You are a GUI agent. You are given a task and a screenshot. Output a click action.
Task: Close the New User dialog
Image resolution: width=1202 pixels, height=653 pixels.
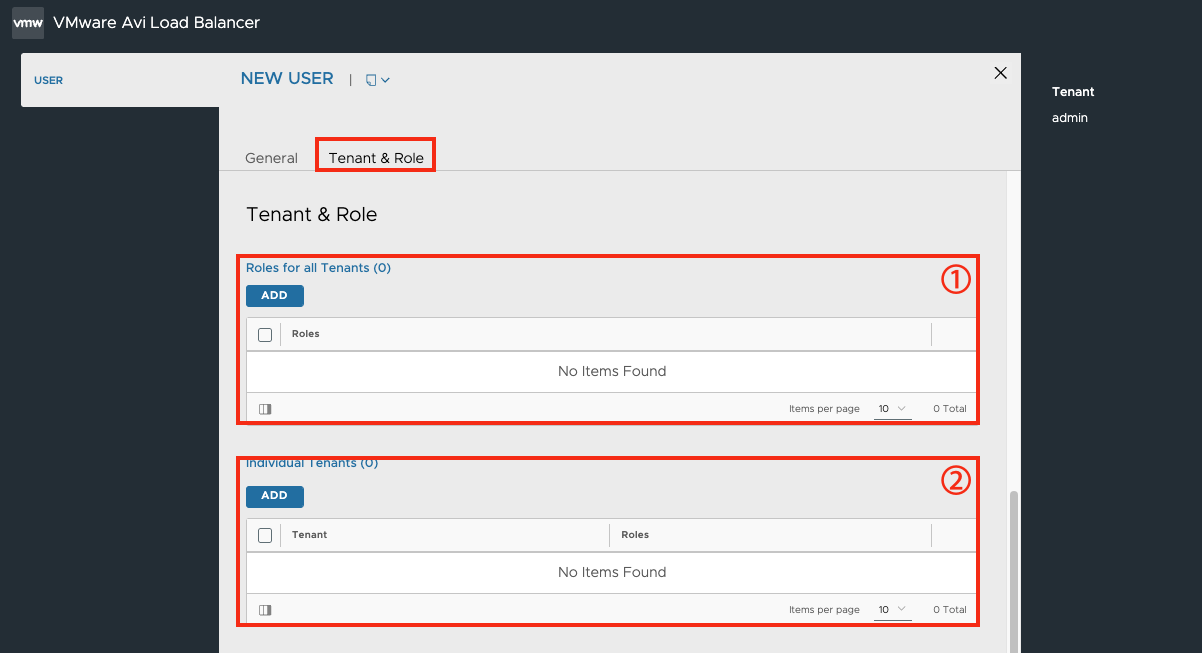[1000, 73]
